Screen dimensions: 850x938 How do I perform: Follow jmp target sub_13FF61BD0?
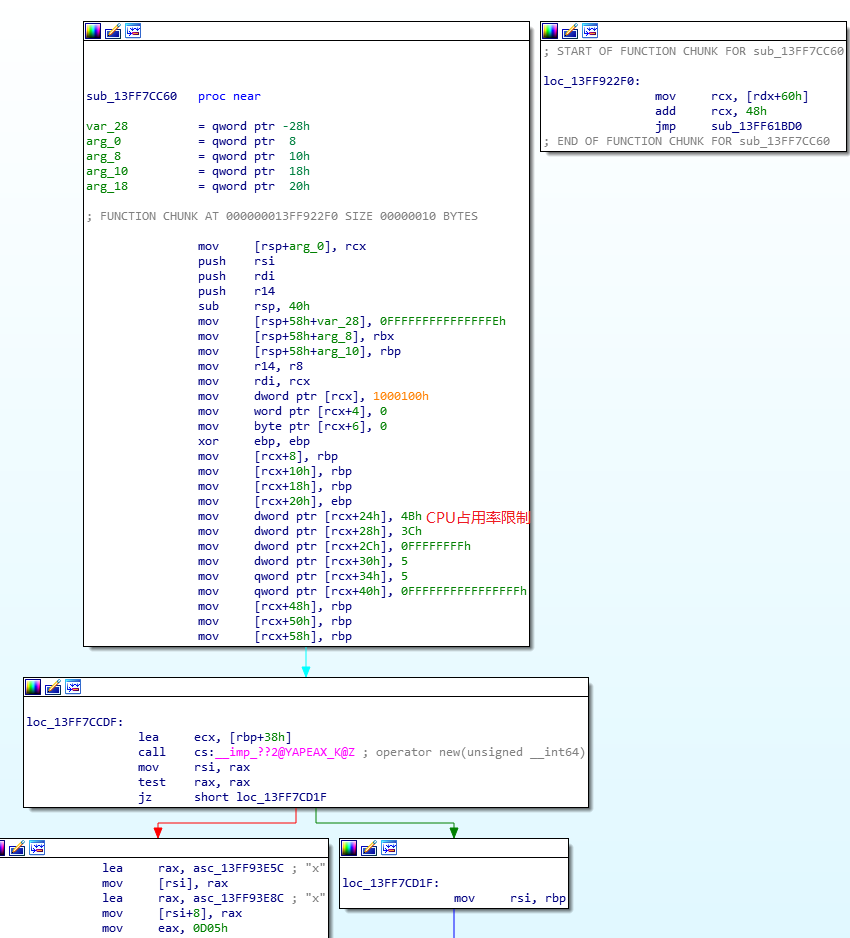757,126
